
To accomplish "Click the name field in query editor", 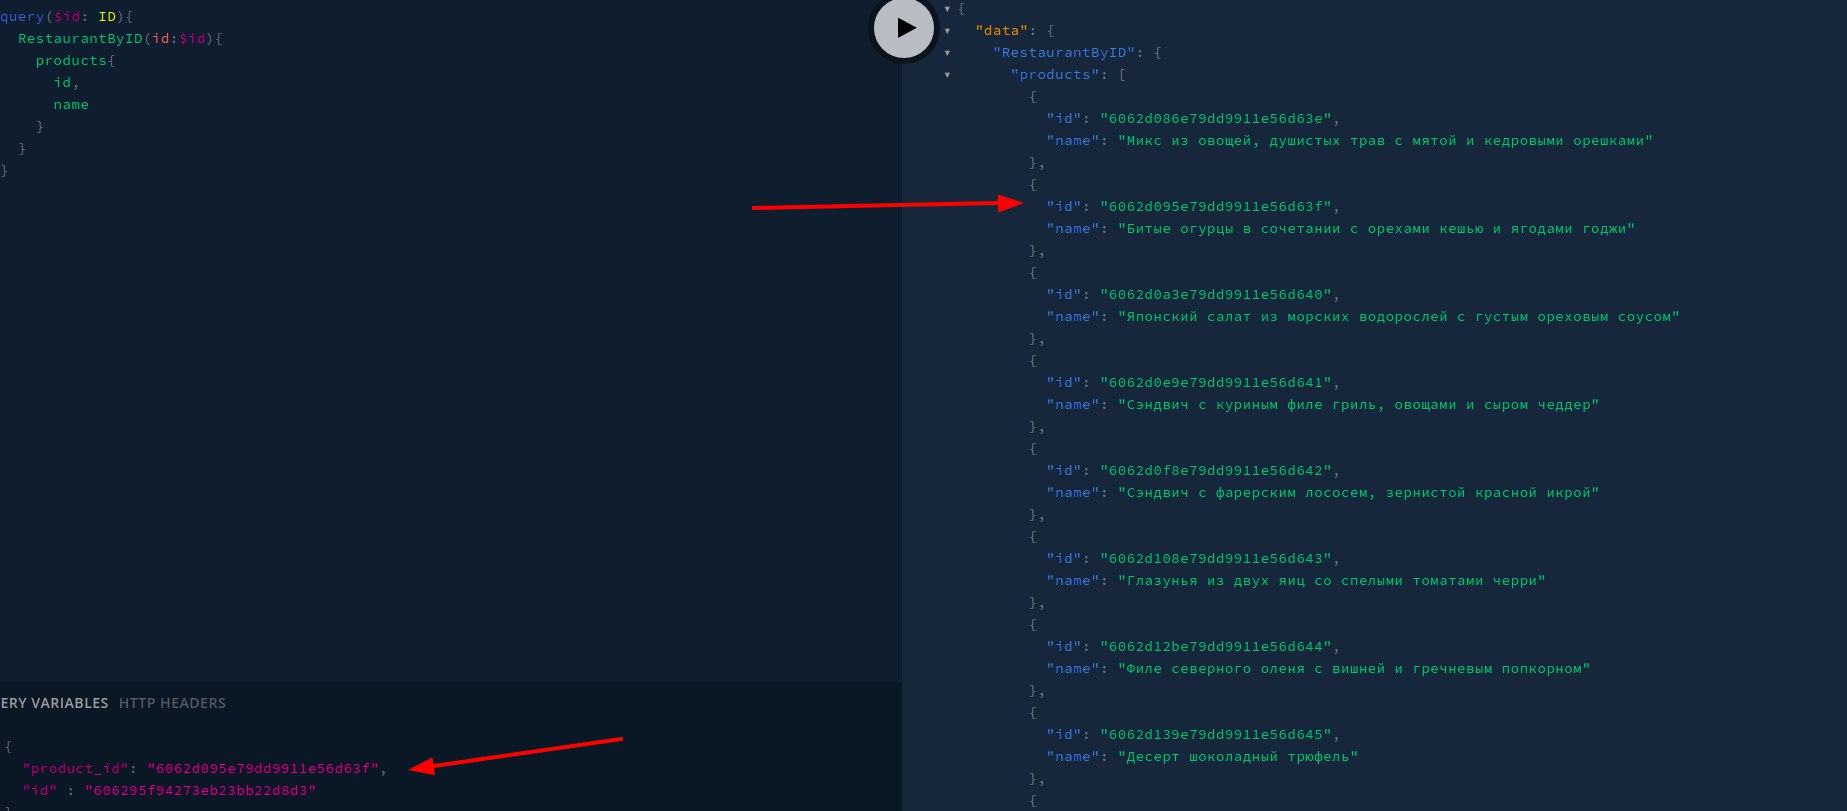I will (71, 105).
